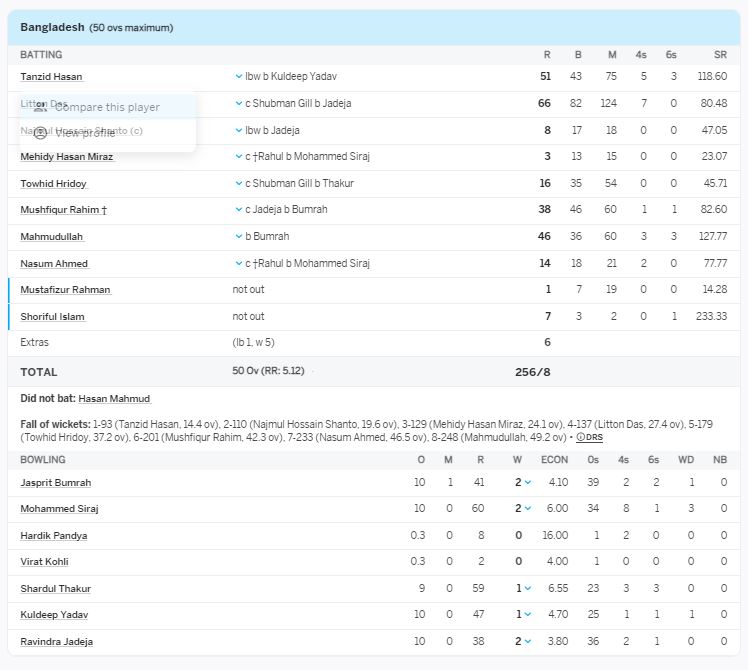Open Mohammed Siraj's wickets dropdown
Screen dimensions: 748x670
[x=527, y=509]
